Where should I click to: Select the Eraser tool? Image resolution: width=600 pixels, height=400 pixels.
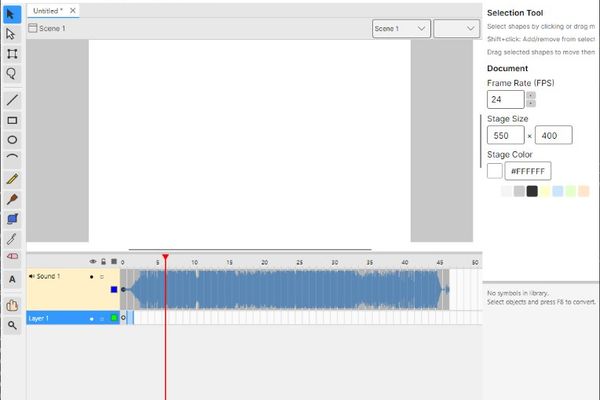point(12,256)
